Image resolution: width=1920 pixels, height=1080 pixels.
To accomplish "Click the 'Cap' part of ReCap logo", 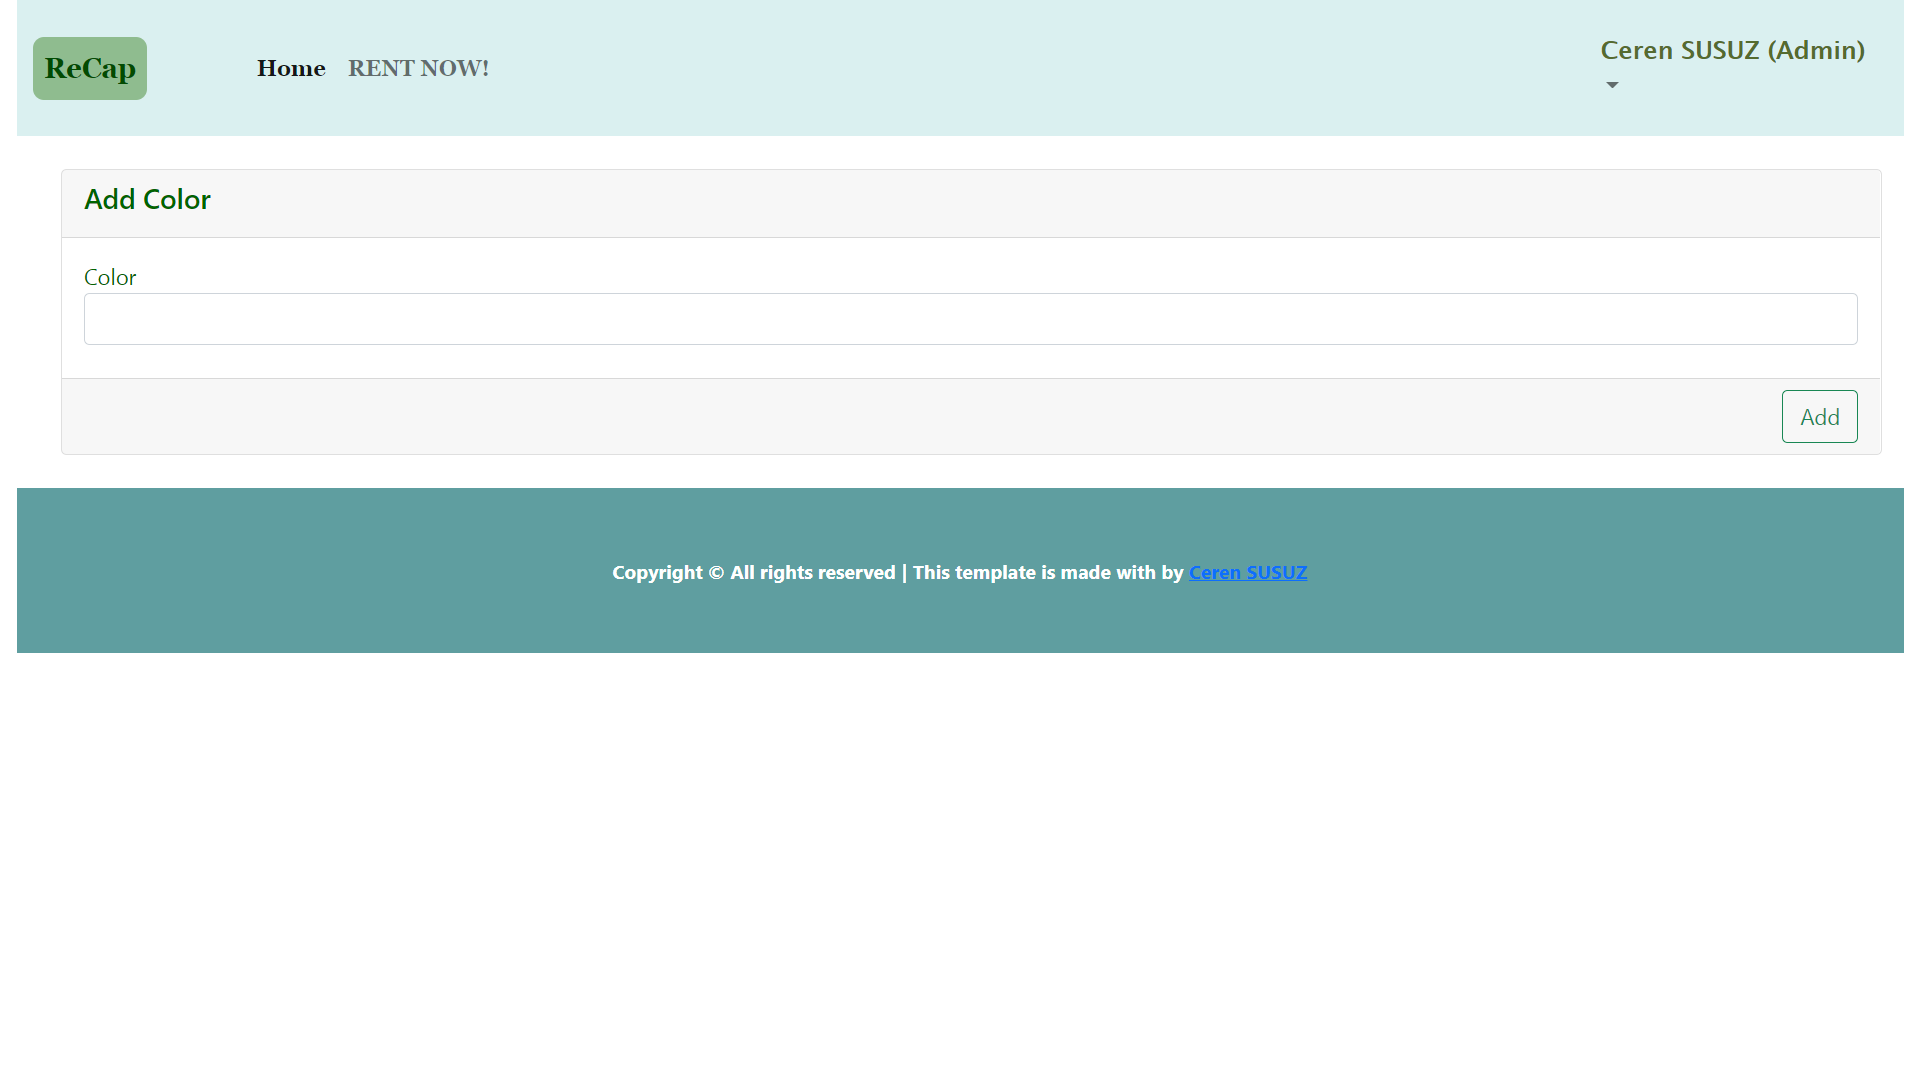I will pos(109,68).
